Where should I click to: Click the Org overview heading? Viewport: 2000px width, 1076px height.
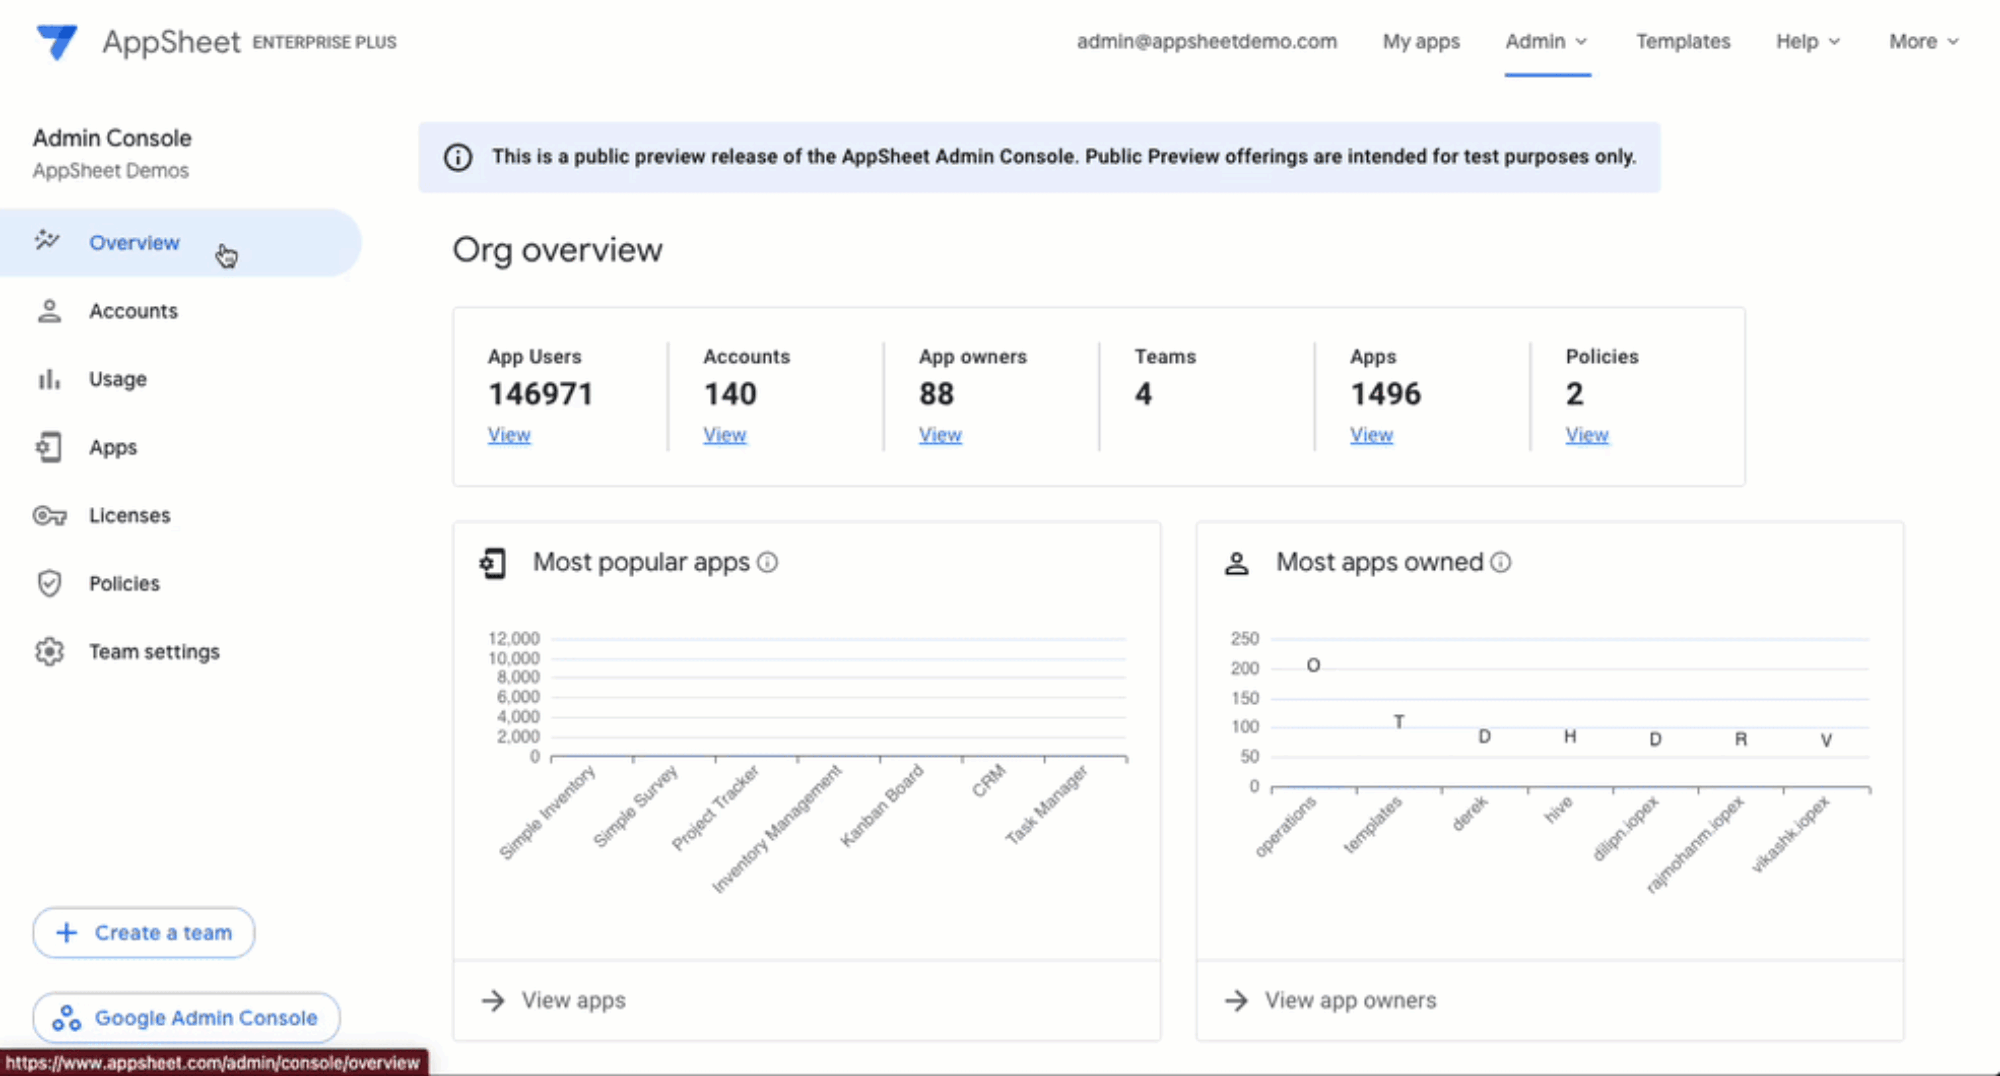(x=557, y=250)
